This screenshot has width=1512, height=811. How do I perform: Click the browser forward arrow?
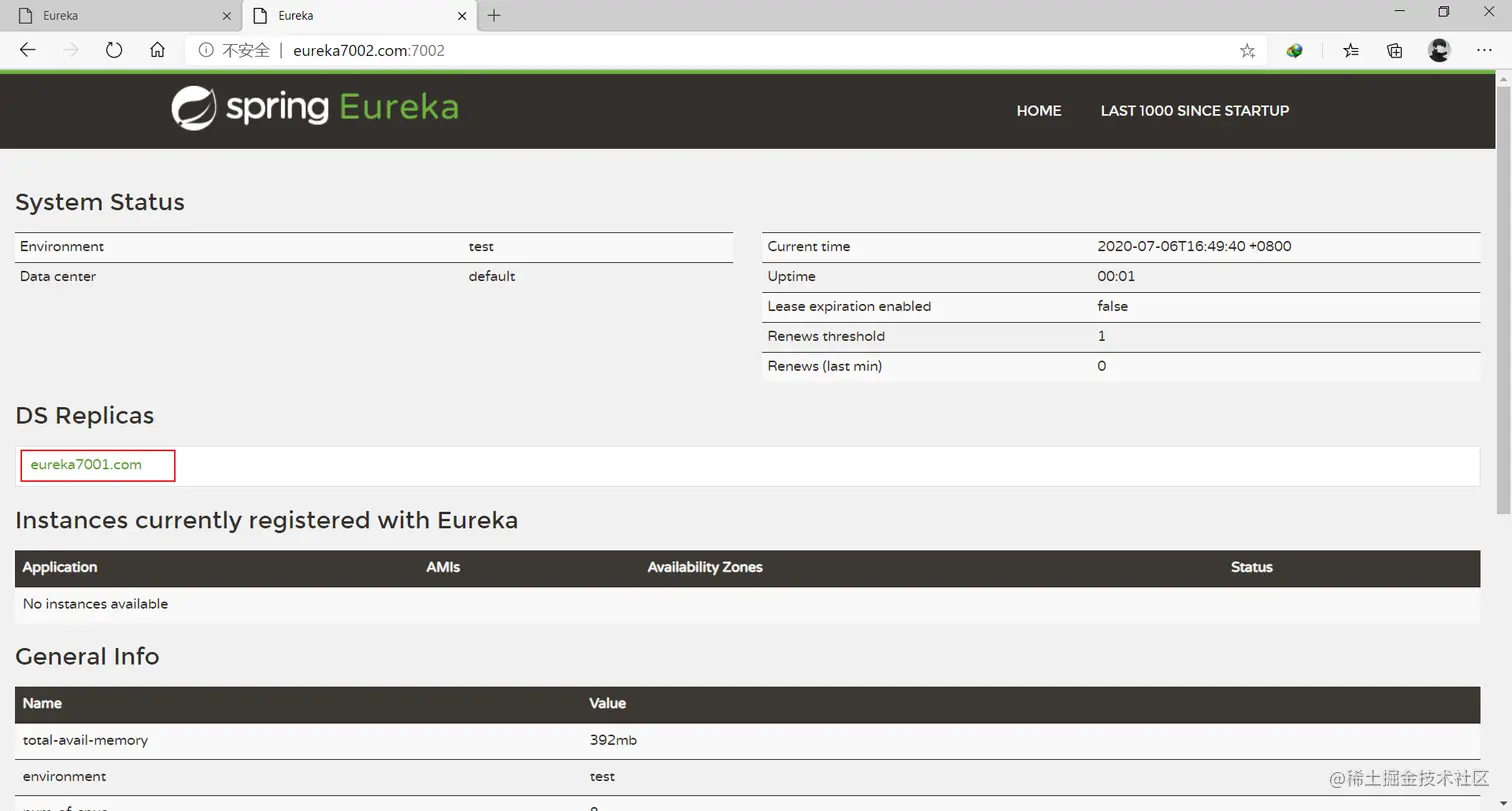[71, 50]
